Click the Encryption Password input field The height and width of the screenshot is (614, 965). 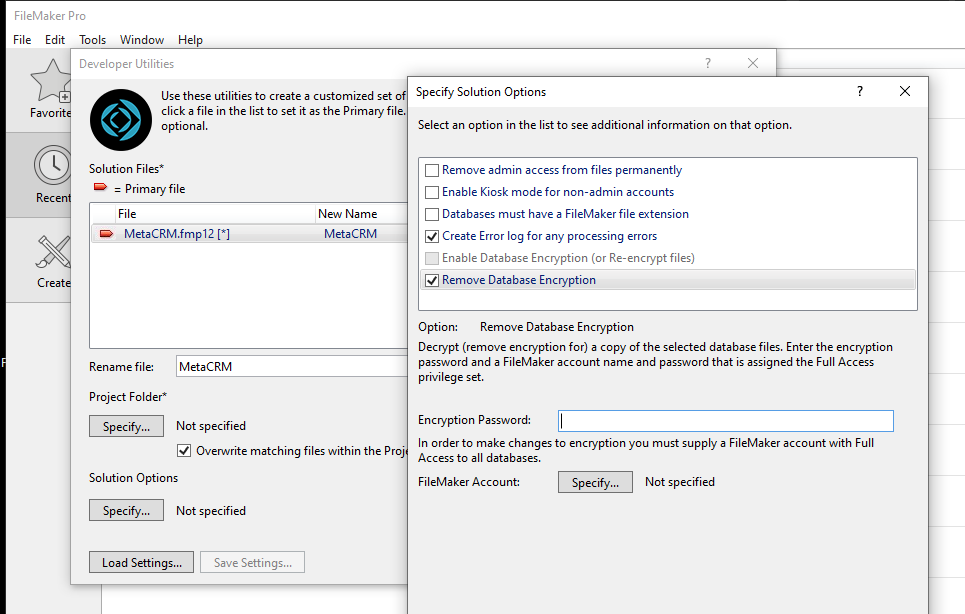725,421
